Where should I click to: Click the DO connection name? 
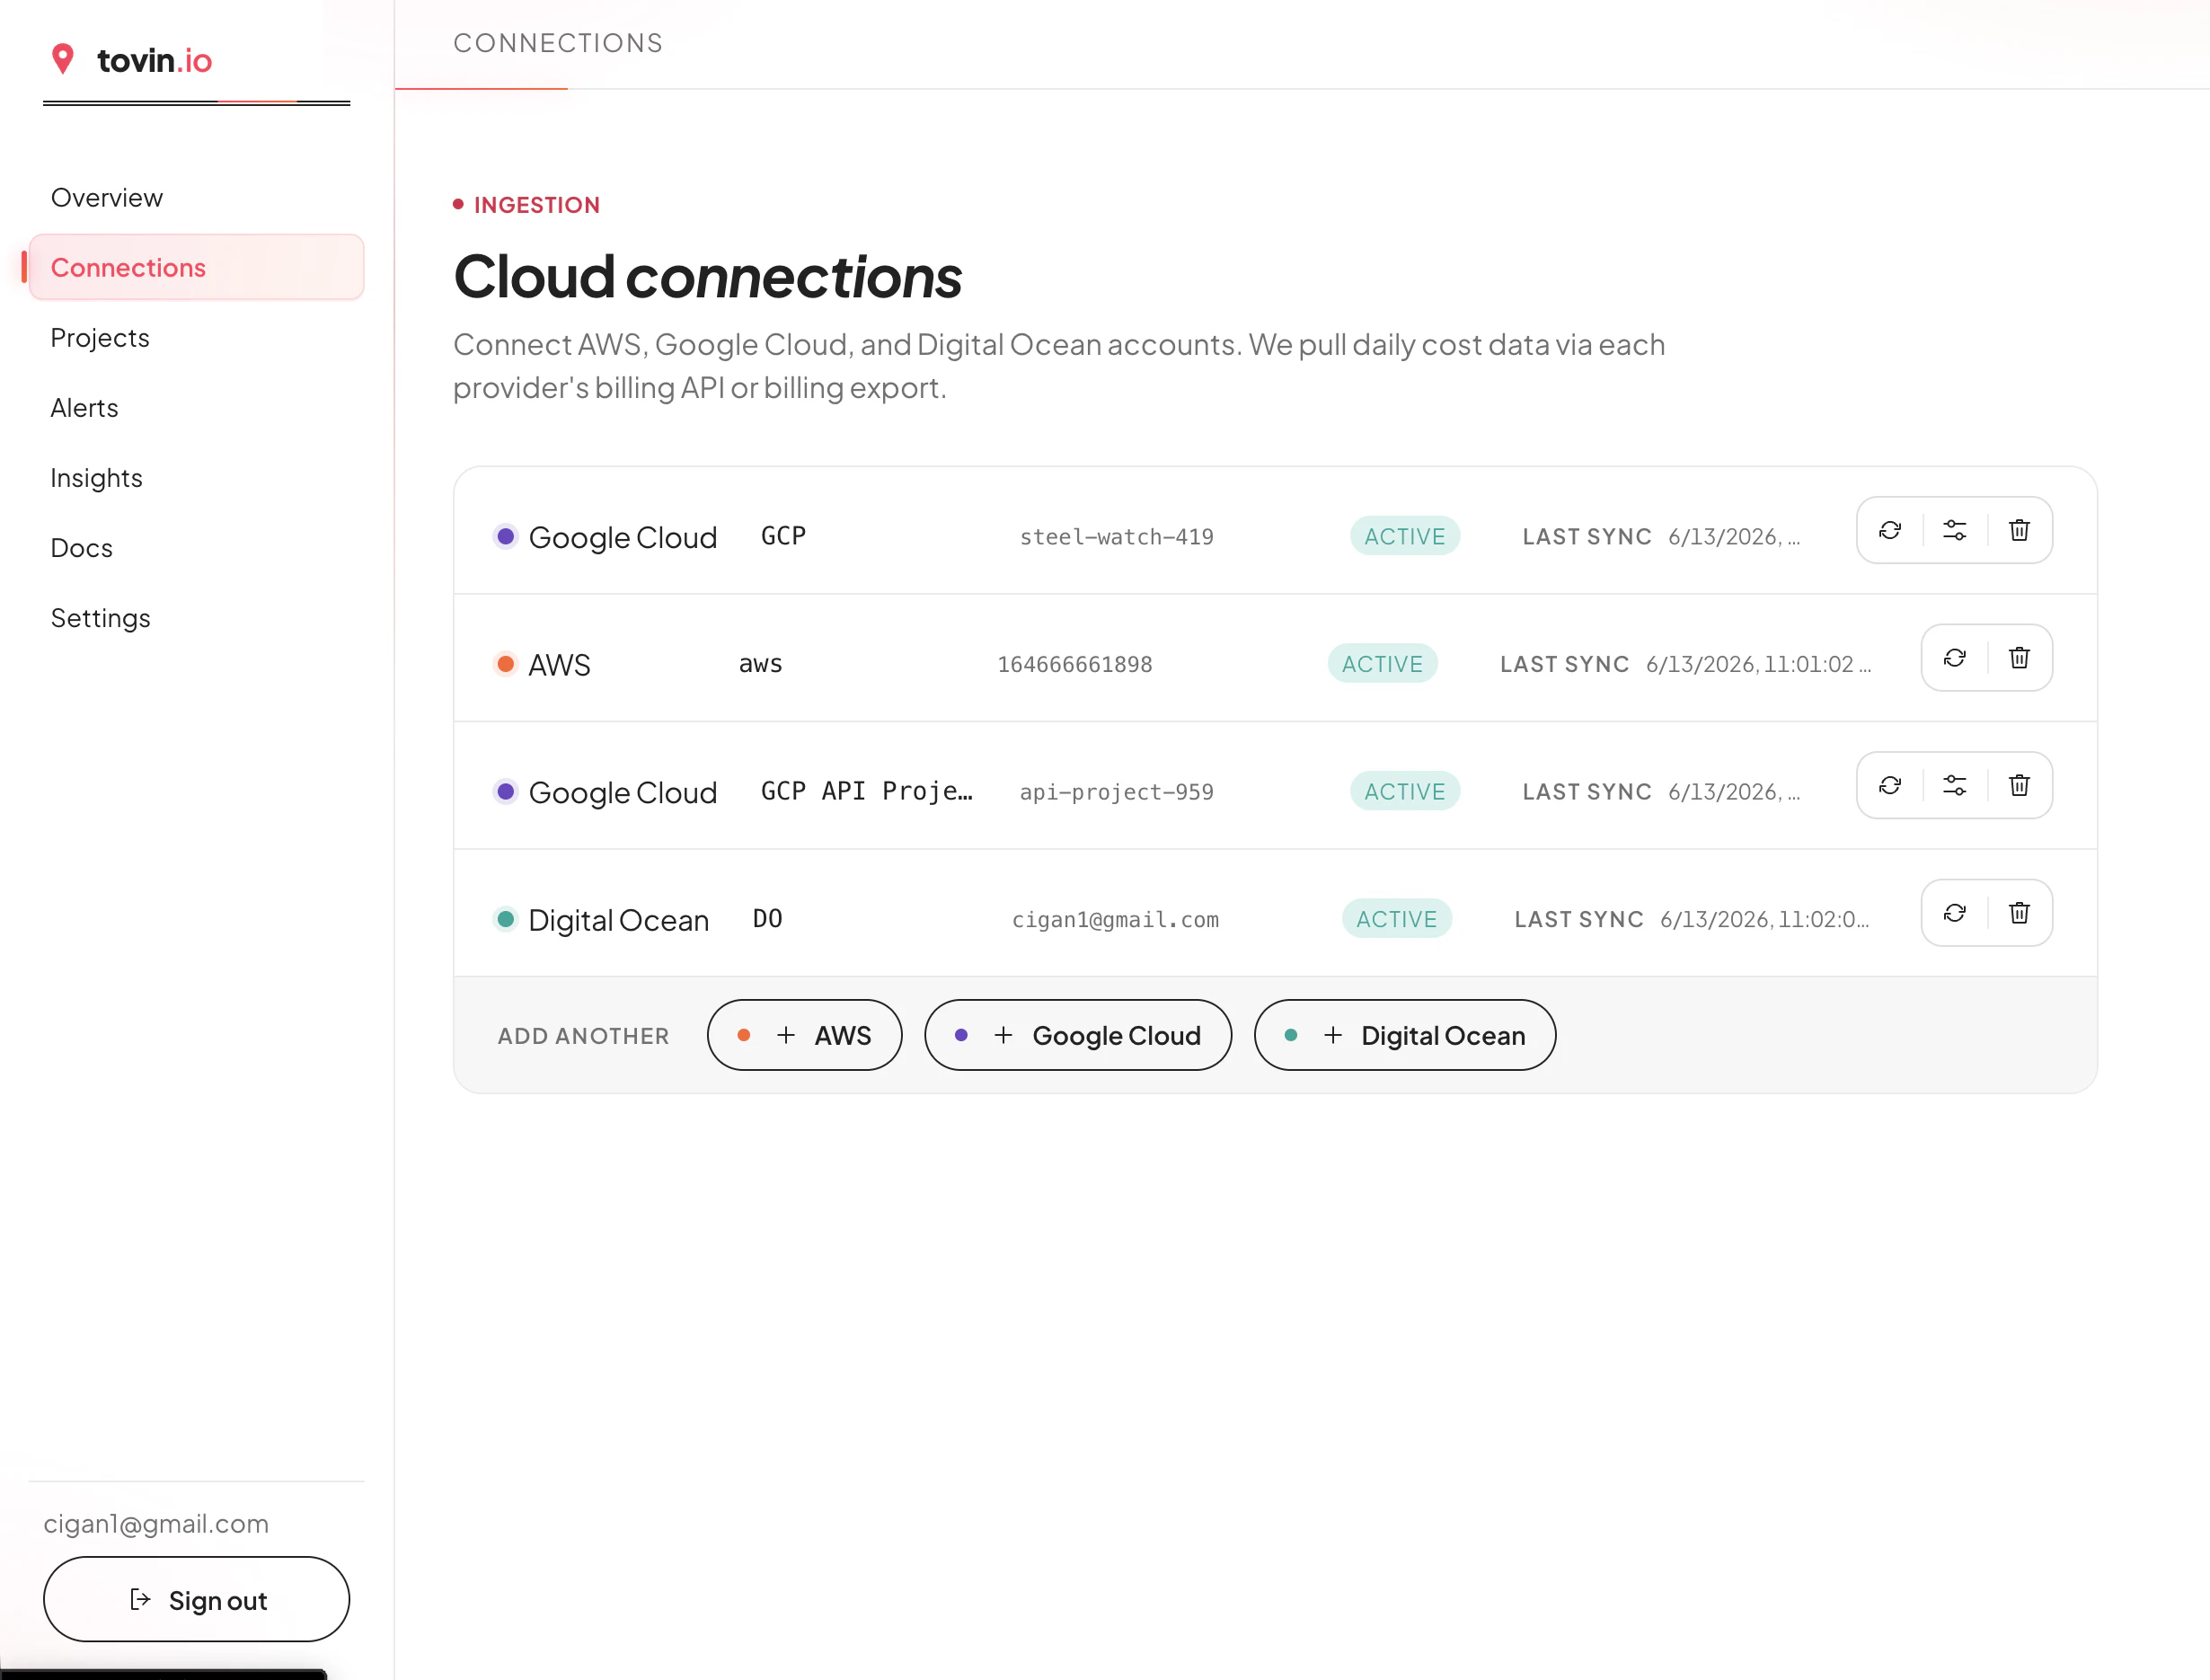[767, 918]
